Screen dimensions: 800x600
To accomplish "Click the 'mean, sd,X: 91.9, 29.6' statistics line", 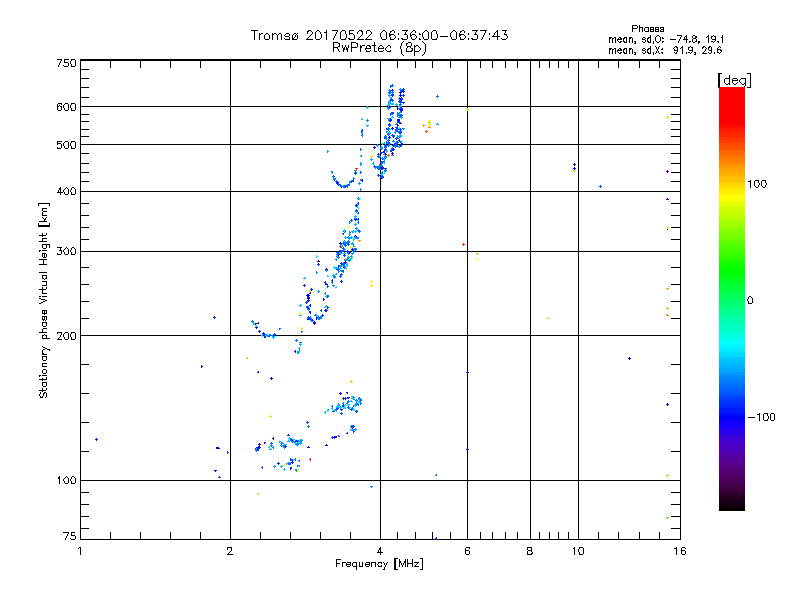I will (665, 50).
